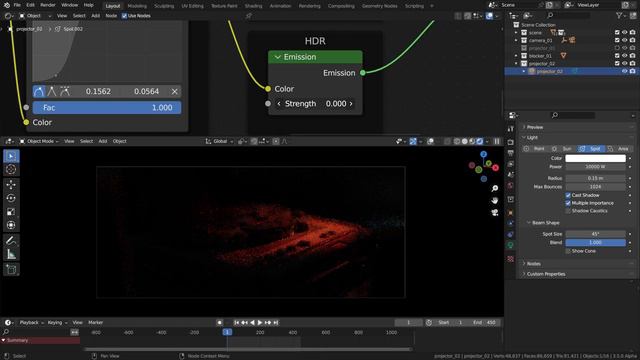Click the viewport navigation gizmo

click(x=484, y=167)
